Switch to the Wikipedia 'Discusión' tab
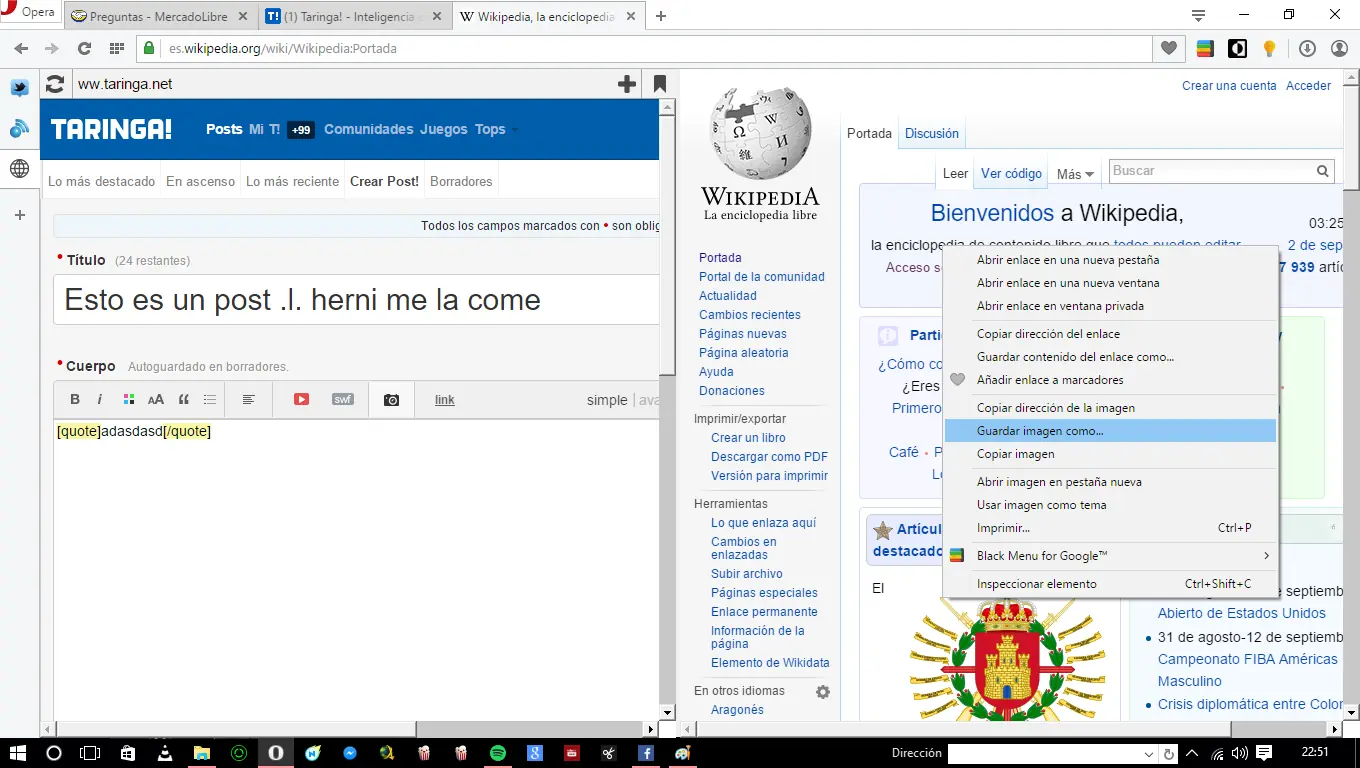Viewport: 1360px width, 768px height. (932, 134)
